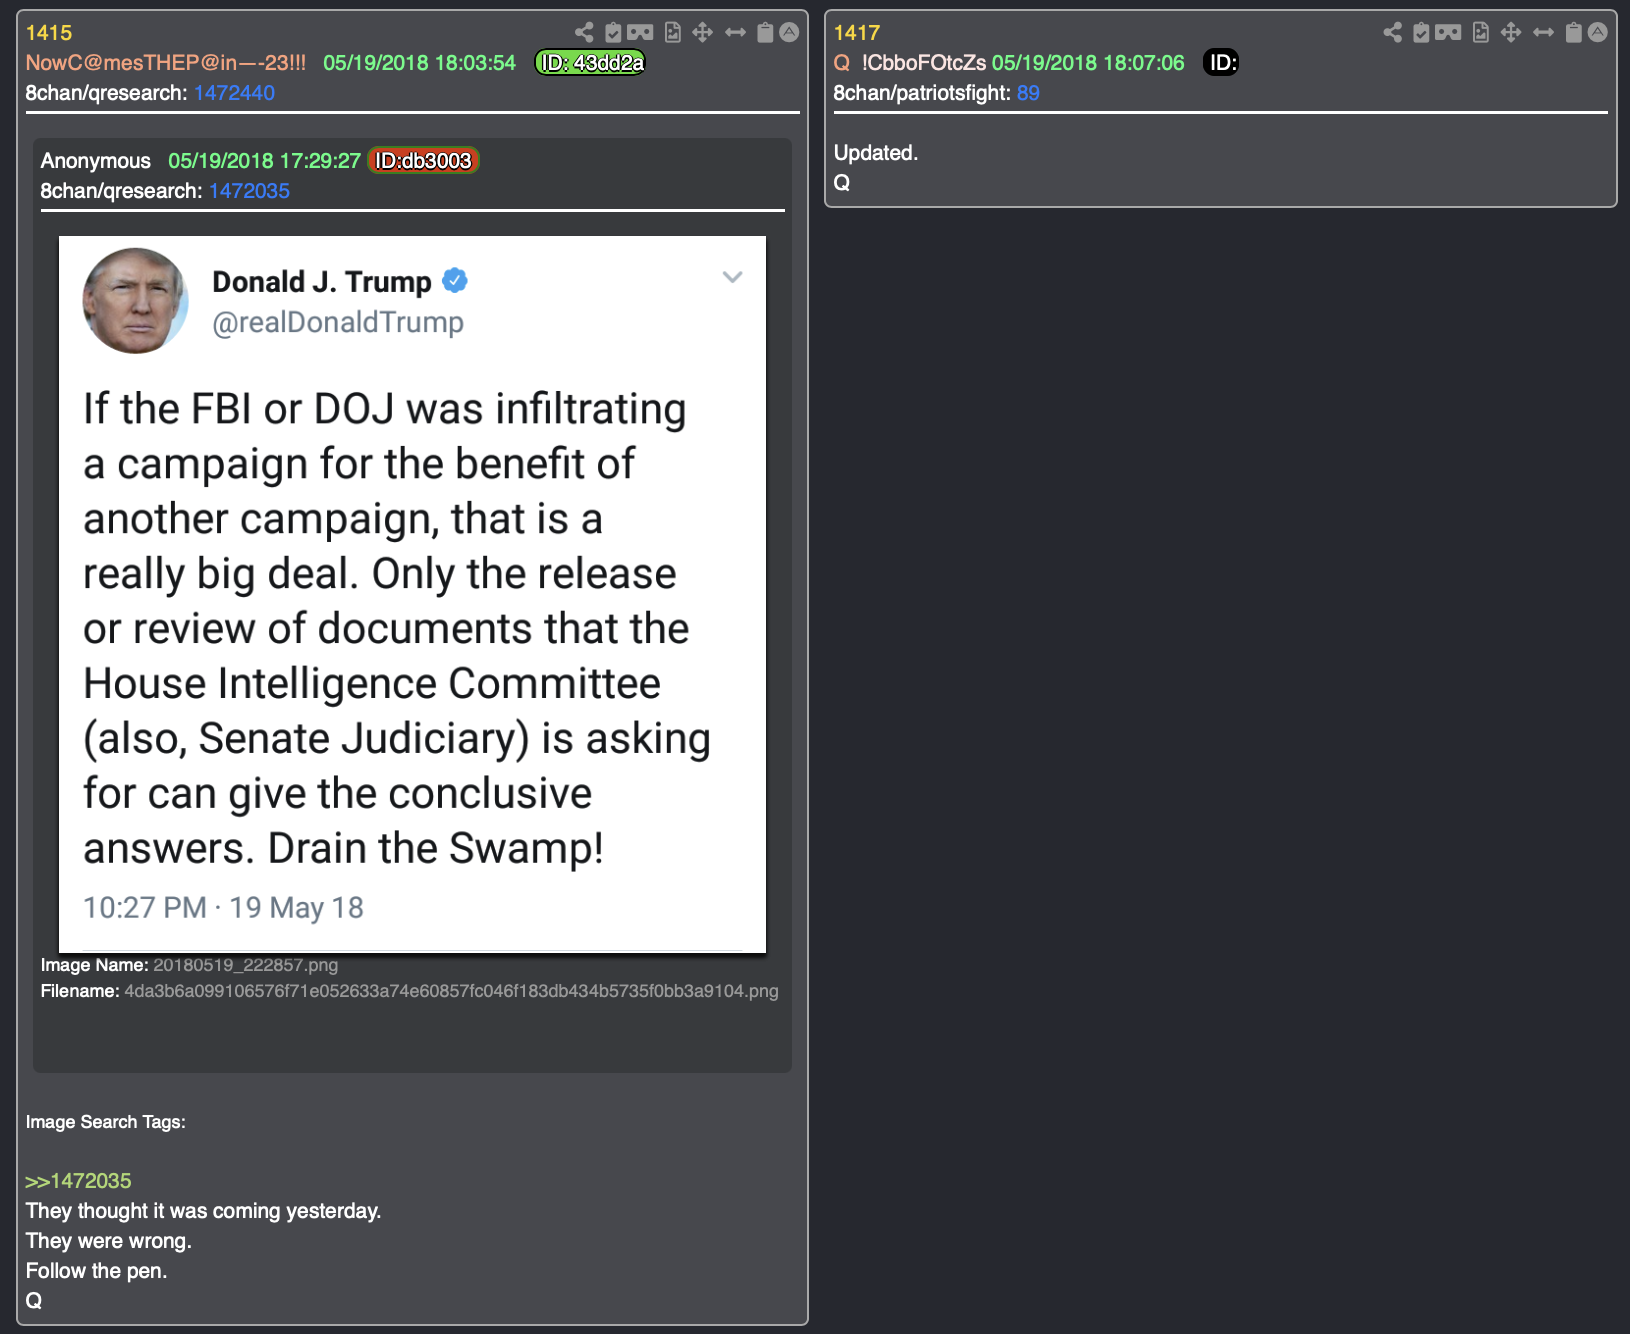This screenshot has height=1334, width=1630.
Task: Open qresearch post link 1472440
Action: point(234,93)
